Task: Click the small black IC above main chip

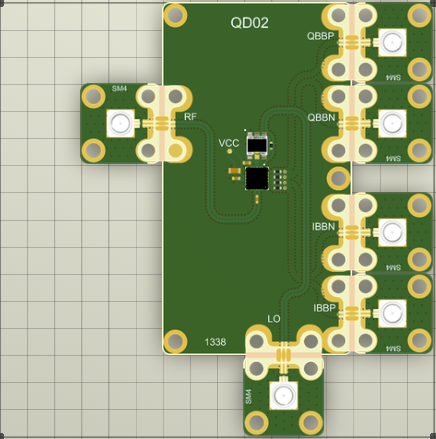Action: (257, 145)
